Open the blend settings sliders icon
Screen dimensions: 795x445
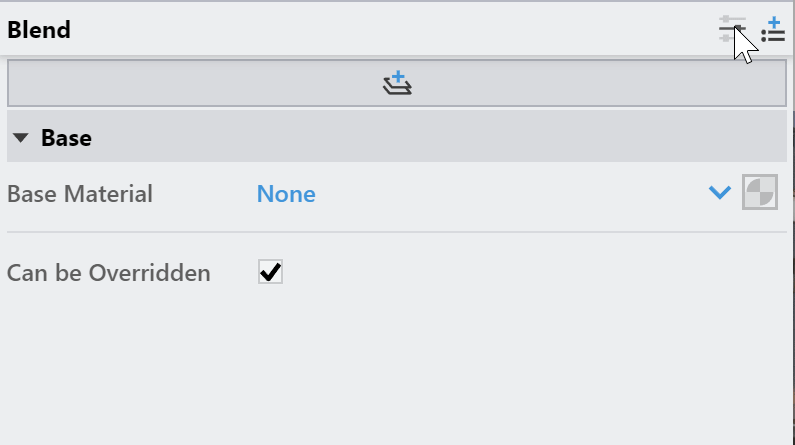732,29
